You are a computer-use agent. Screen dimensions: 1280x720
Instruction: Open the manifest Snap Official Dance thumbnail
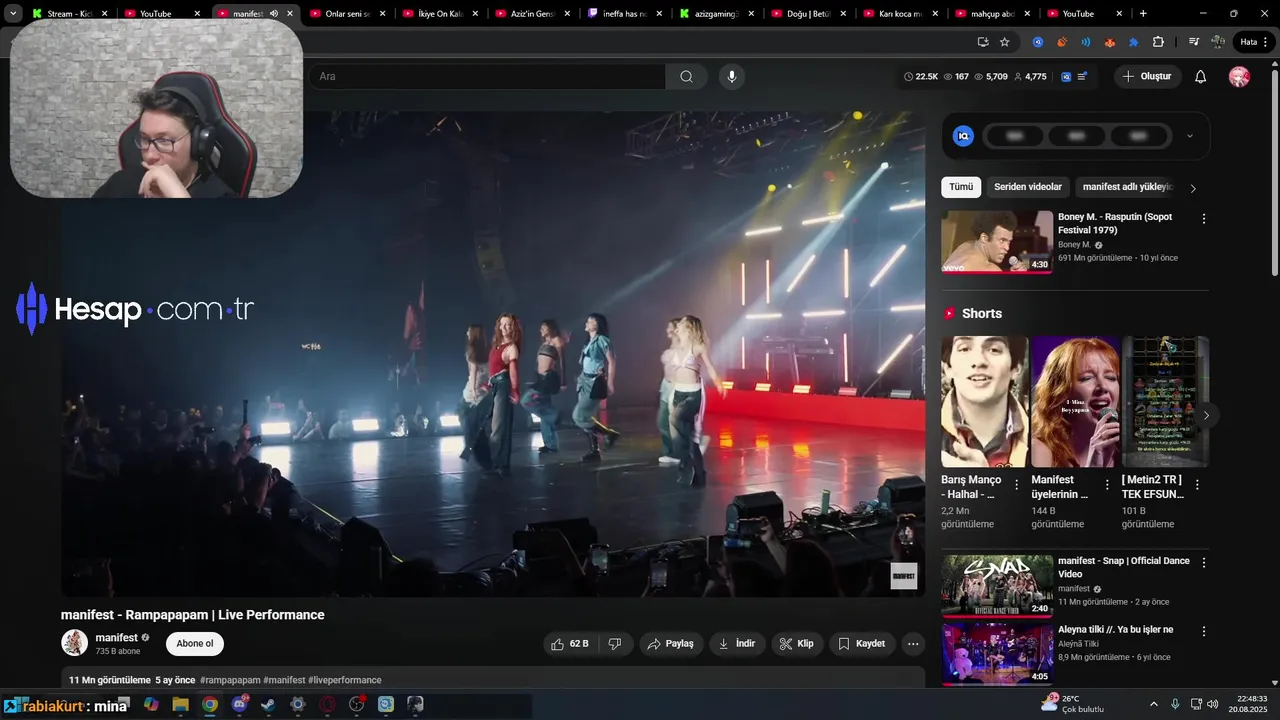click(996, 586)
